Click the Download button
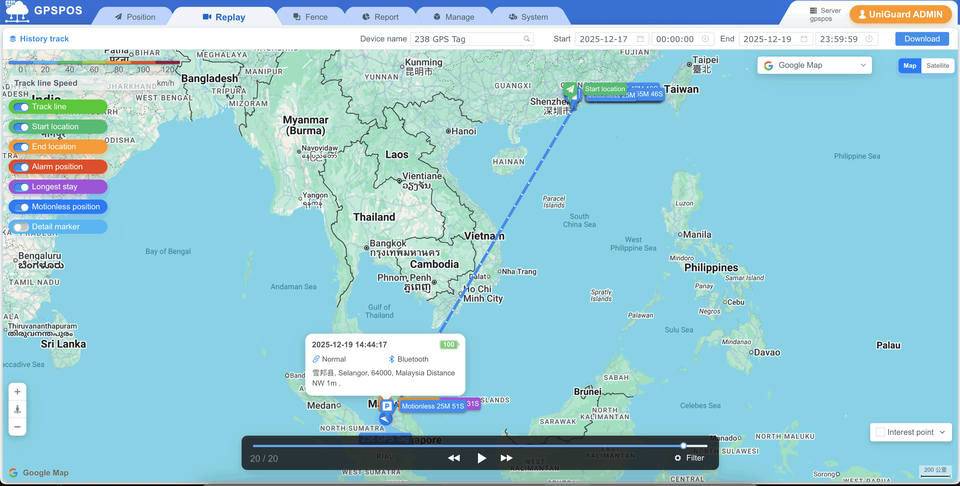The image size is (960, 486). click(x=922, y=39)
